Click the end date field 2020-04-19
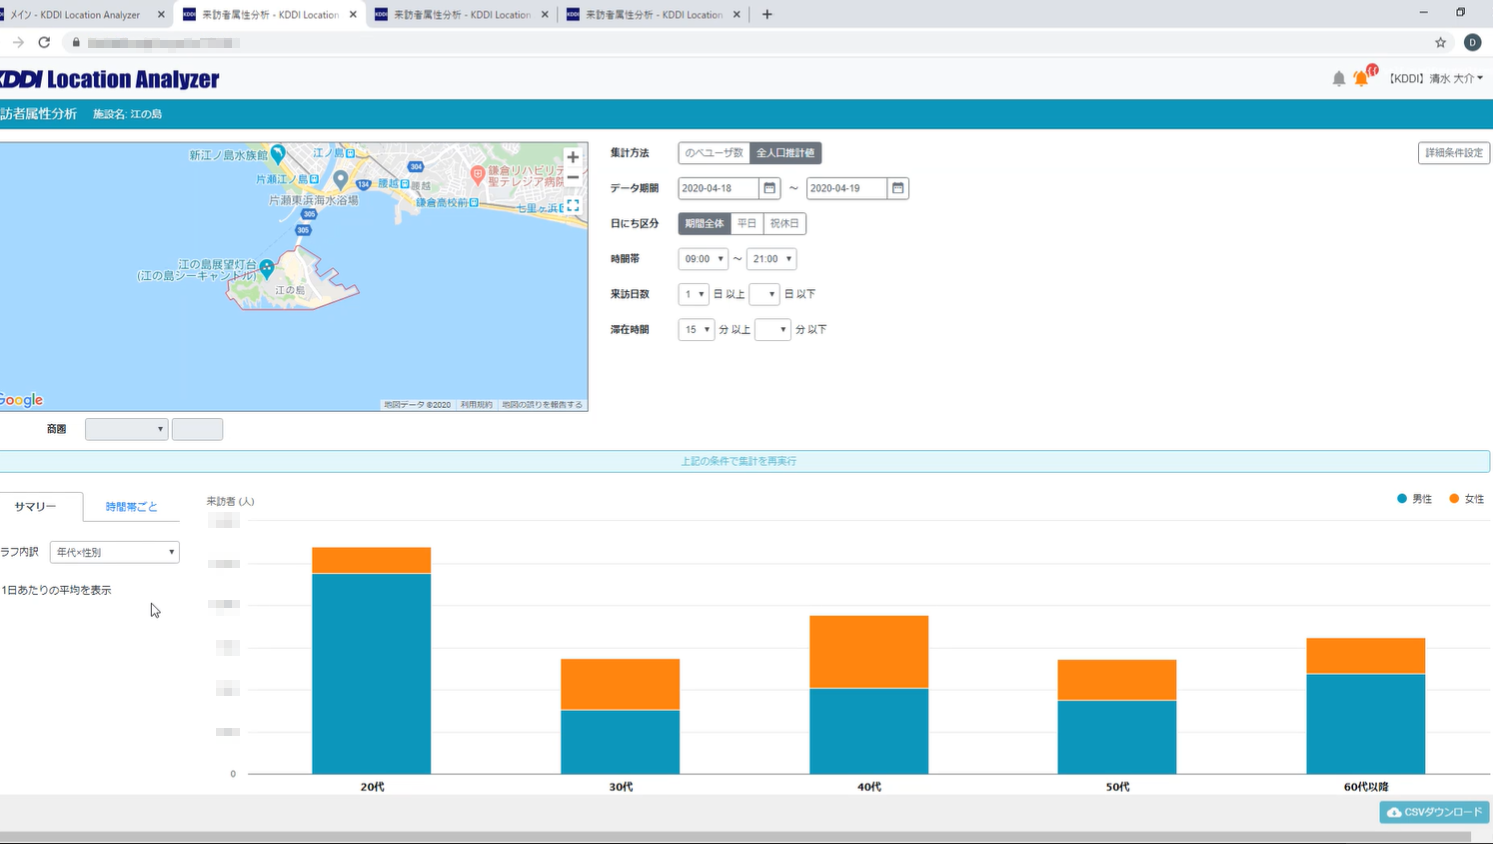 [847, 188]
